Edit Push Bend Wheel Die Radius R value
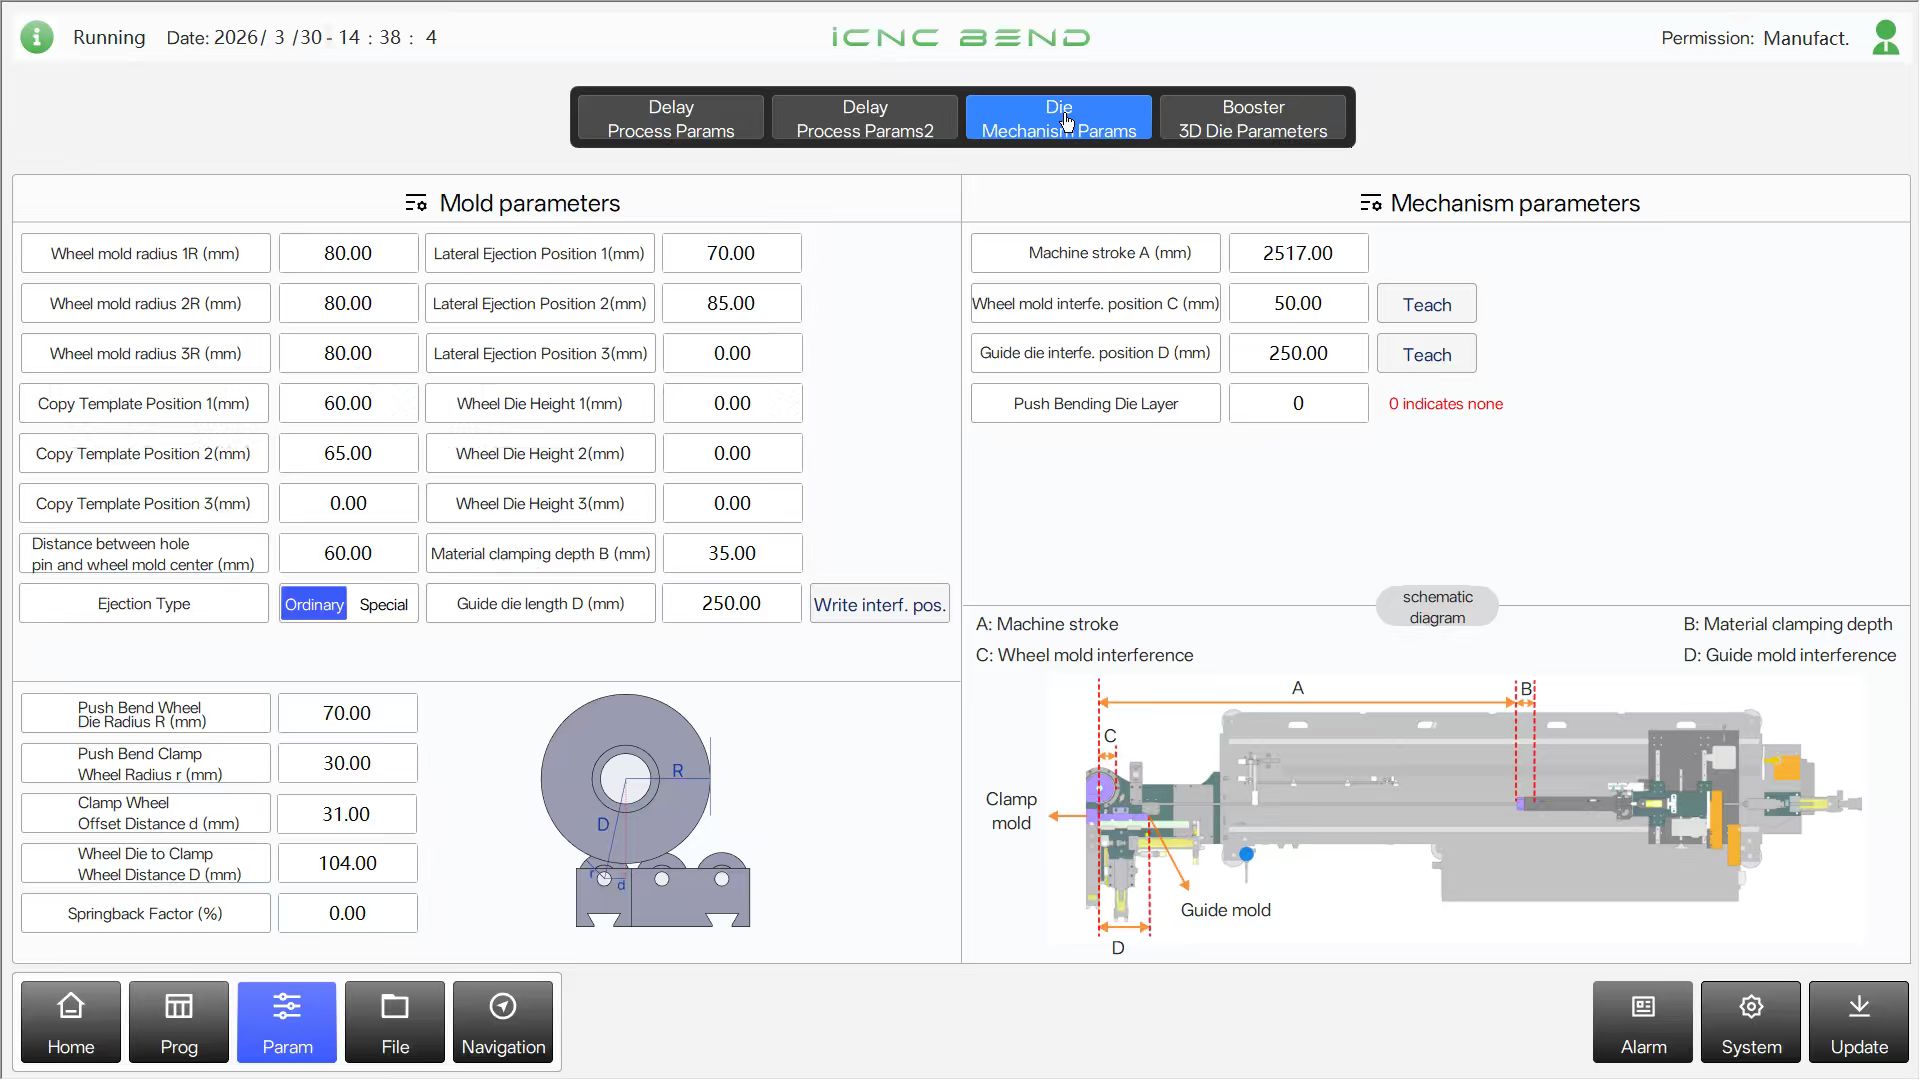Image resolution: width=1920 pixels, height=1080 pixels. coord(348,713)
